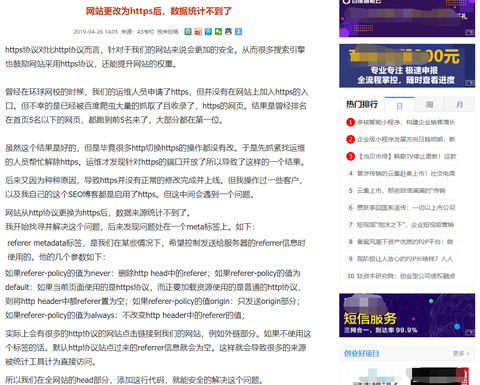This screenshot has width=480, height=385.
Task: Click paragraph starting 所以我们在全网站的head部分
Action: [x=135, y=380]
